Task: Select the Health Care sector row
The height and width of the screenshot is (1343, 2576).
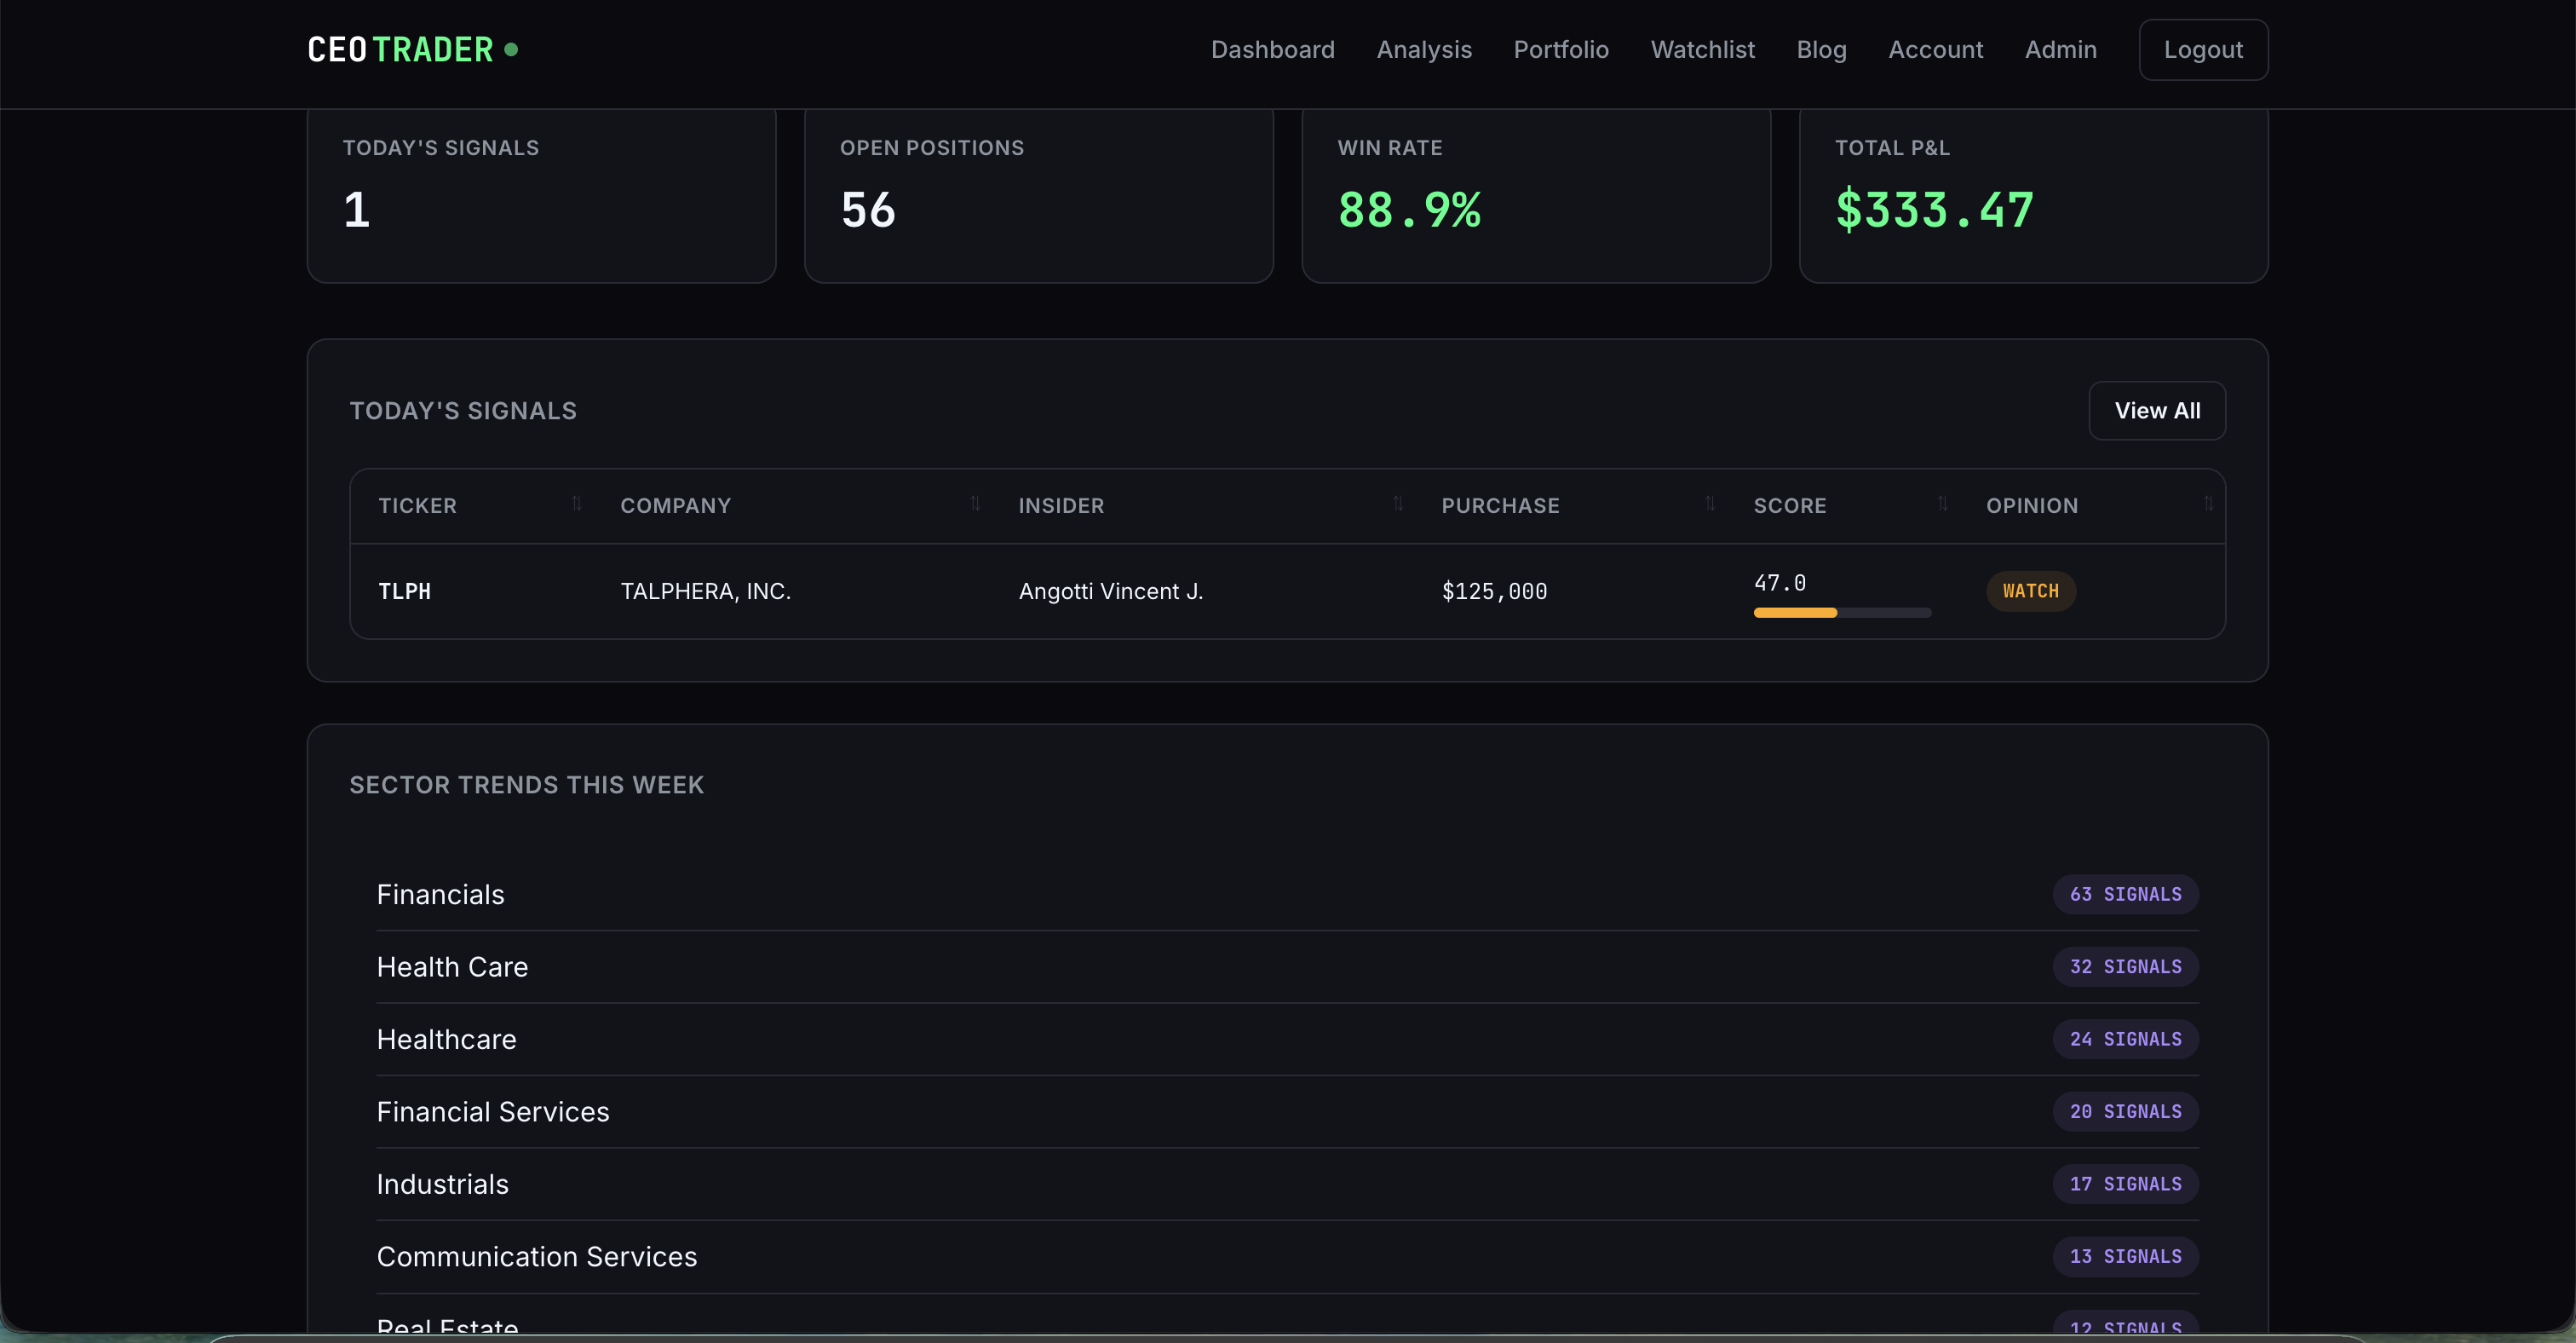Action: click(x=1287, y=967)
